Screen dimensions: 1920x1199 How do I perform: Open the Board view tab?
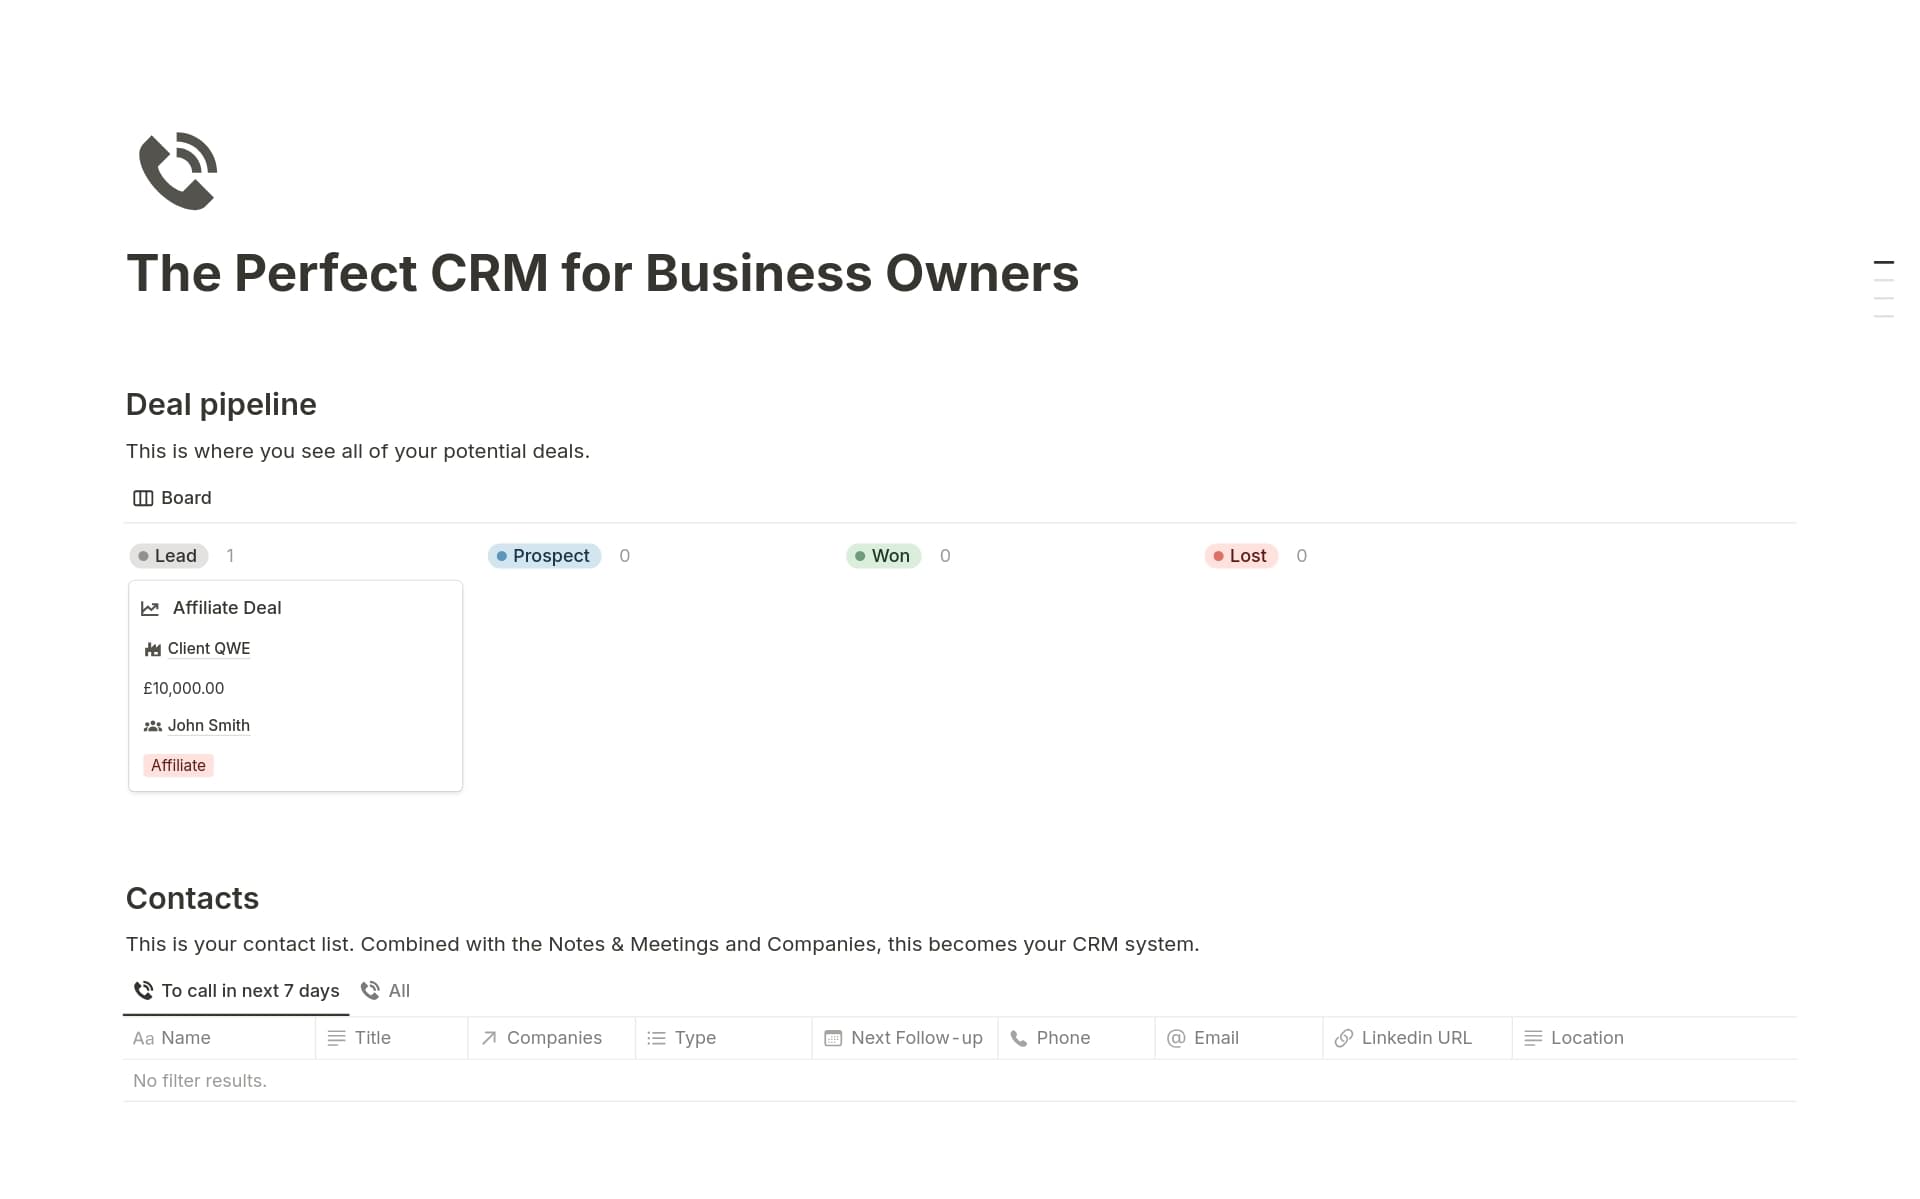(x=173, y=498)
